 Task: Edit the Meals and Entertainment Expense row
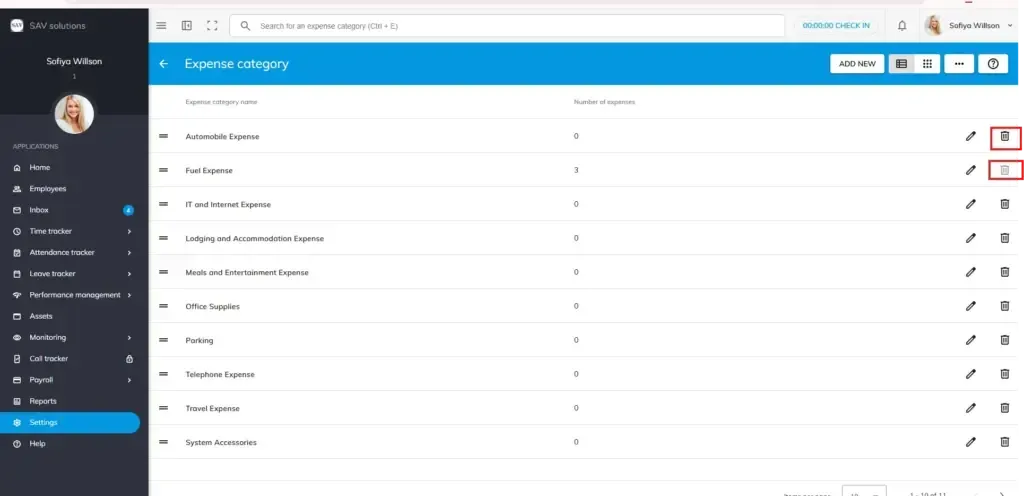971,272
